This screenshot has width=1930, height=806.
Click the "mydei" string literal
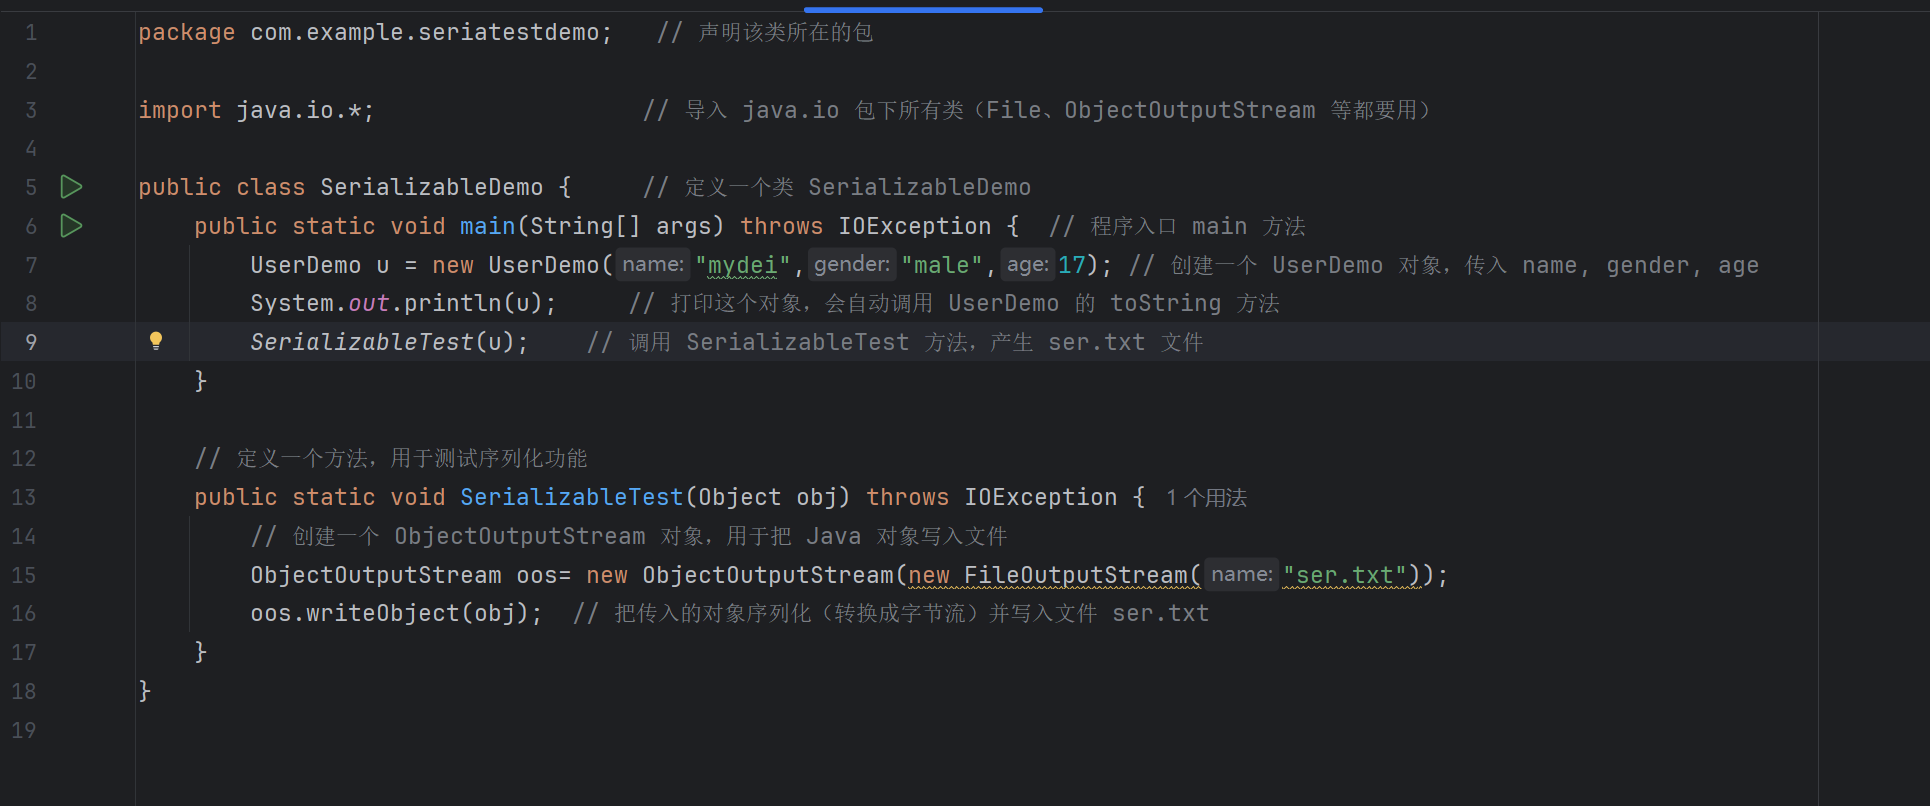[743, 265]
